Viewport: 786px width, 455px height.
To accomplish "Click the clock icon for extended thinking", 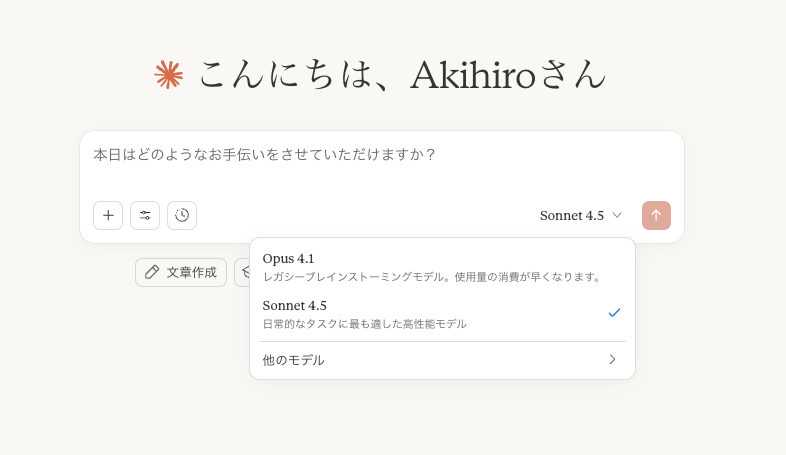I will coord(182,215).
